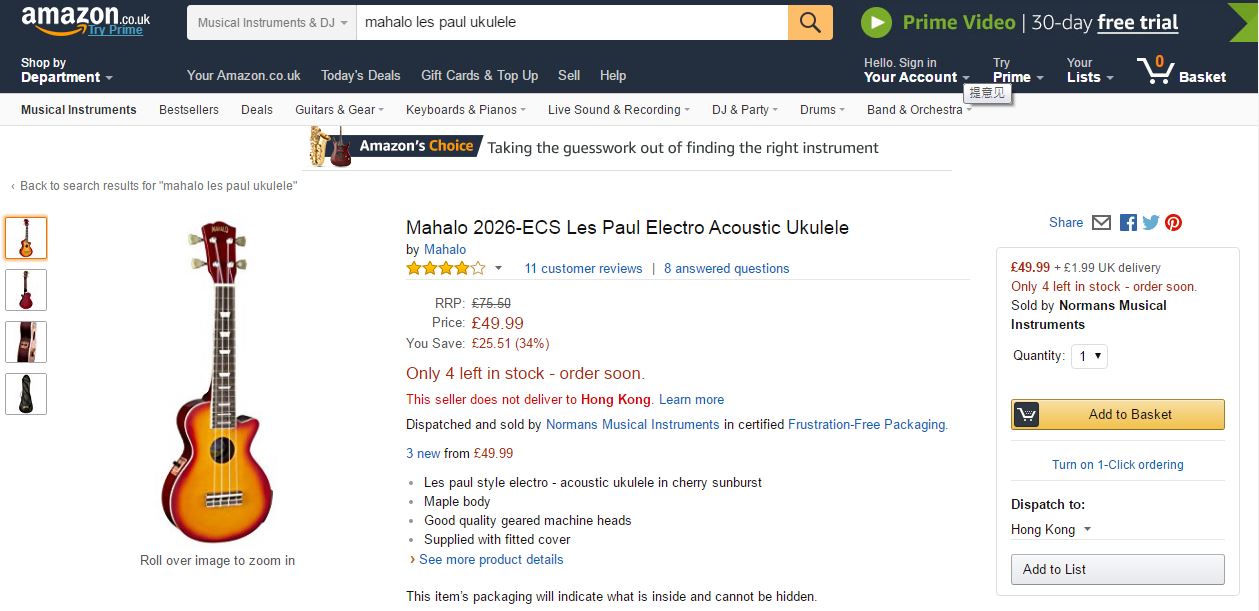
Task: View the black carry bag thumbnail
Action: point(26,394)
